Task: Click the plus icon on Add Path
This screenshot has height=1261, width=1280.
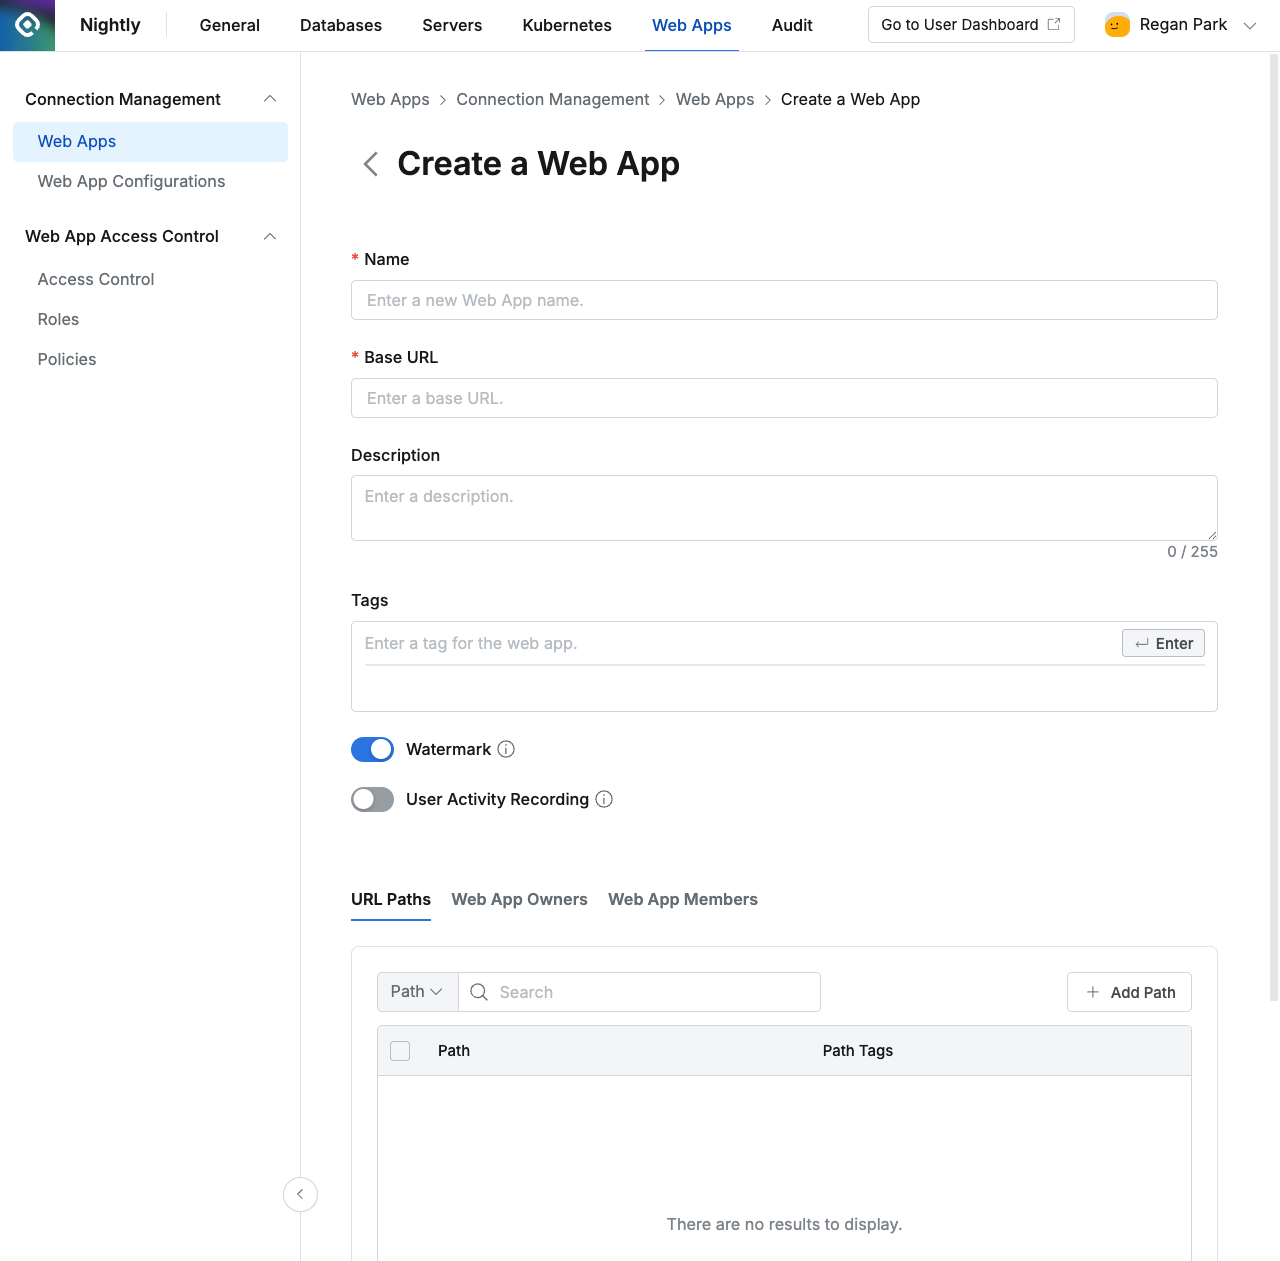Action: coord(1092,992)
